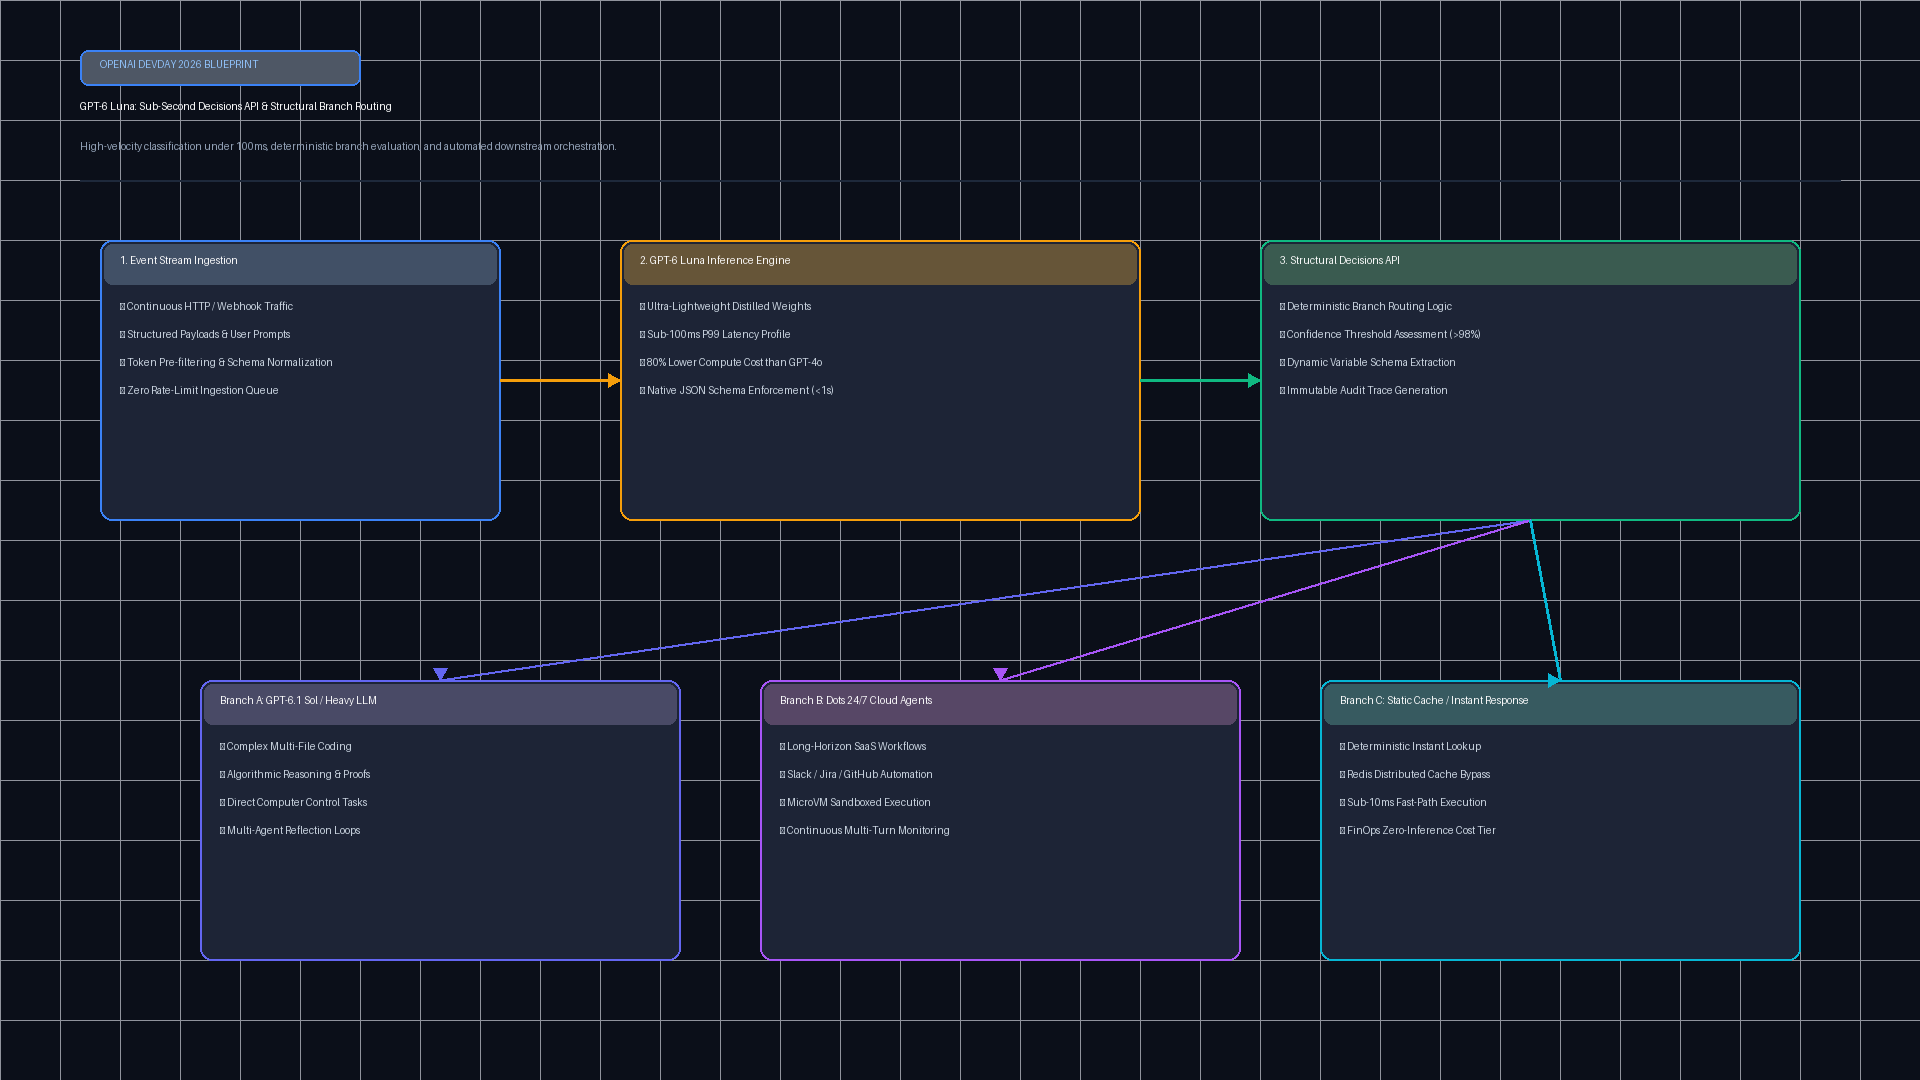Image resolution: width=1920 pixels, height=1080 pixels.
Task: Select the '1. Event Stream Ingestion' node header
Action: point(300,264)
